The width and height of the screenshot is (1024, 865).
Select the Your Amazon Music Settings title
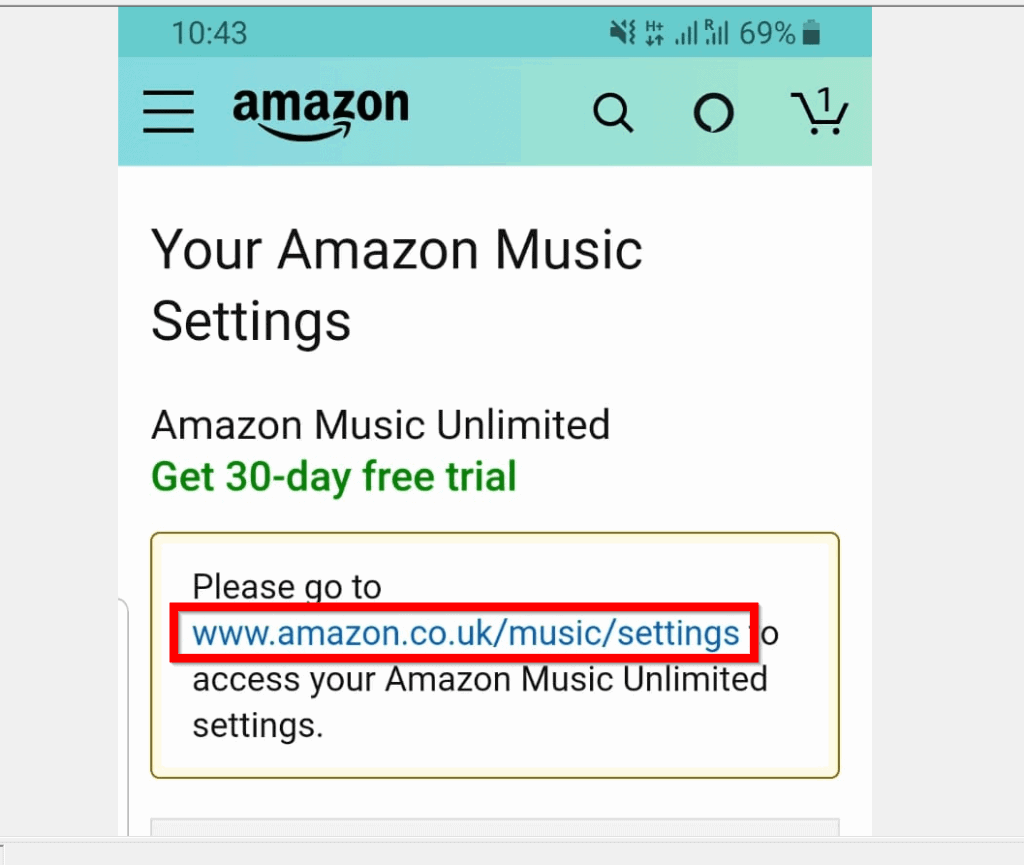[396, 285]
